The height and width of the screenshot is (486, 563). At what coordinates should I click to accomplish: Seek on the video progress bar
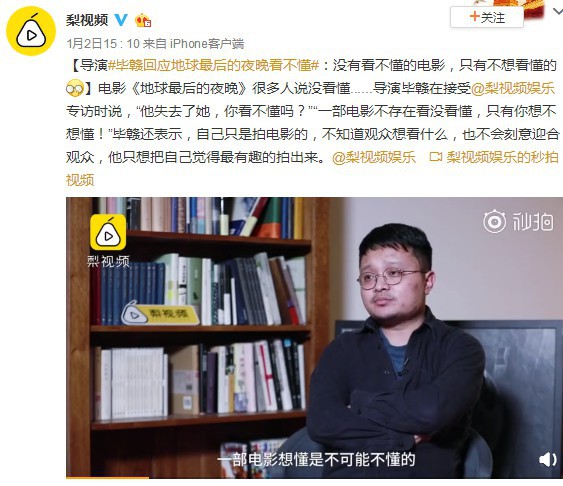(x=315, y=478)
